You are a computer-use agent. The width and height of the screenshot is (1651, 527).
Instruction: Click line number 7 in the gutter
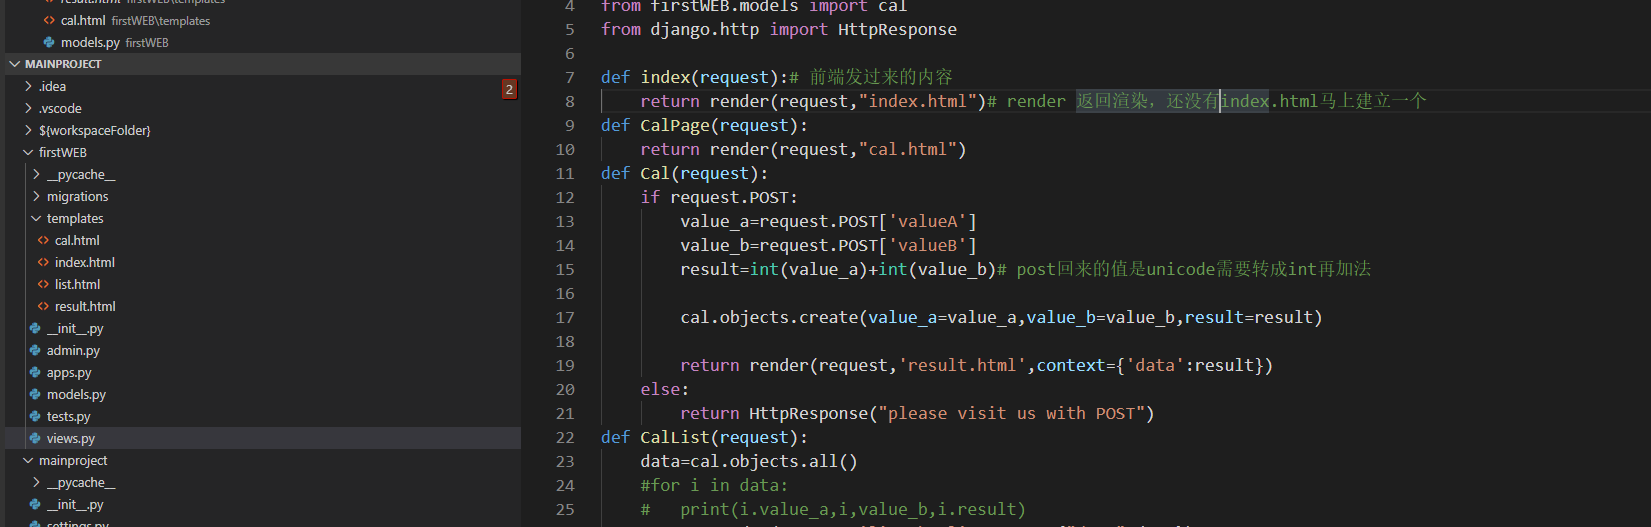click(x=570, y=78)
